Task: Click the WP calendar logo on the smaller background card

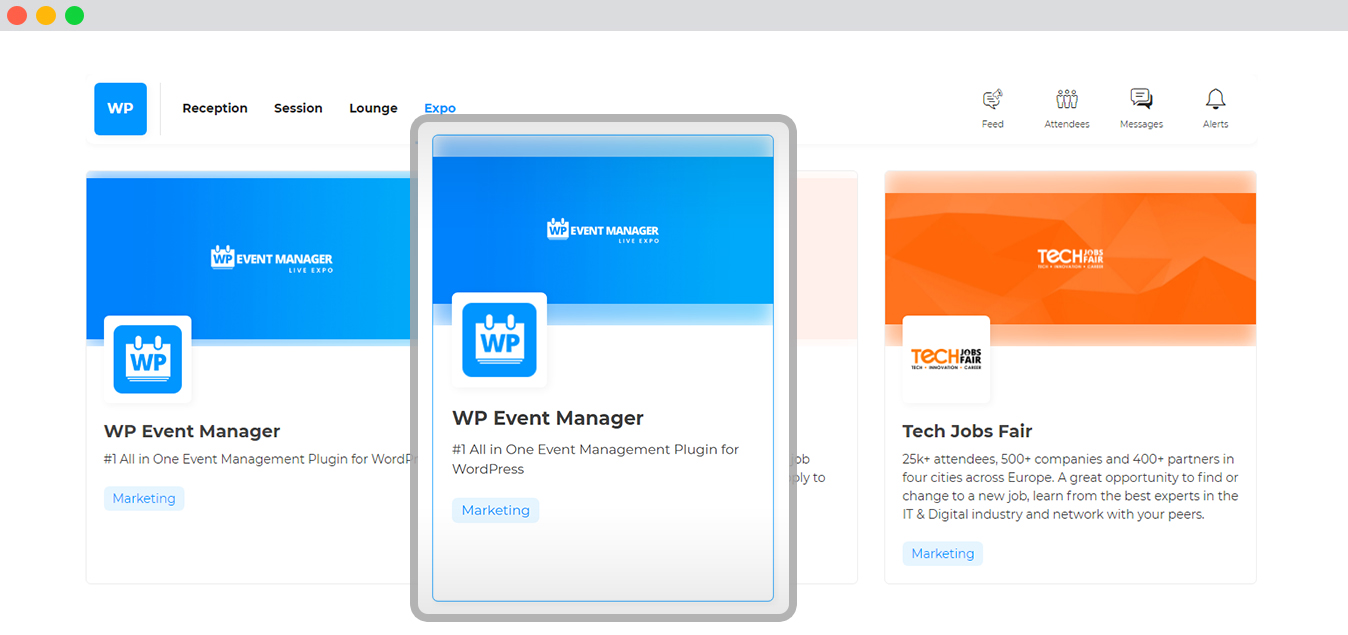Action: (148, 360)
